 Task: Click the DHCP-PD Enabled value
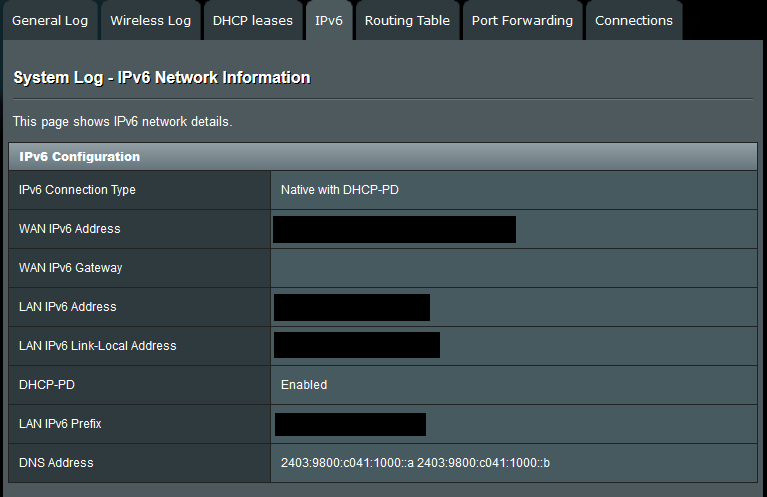(304, 385)
